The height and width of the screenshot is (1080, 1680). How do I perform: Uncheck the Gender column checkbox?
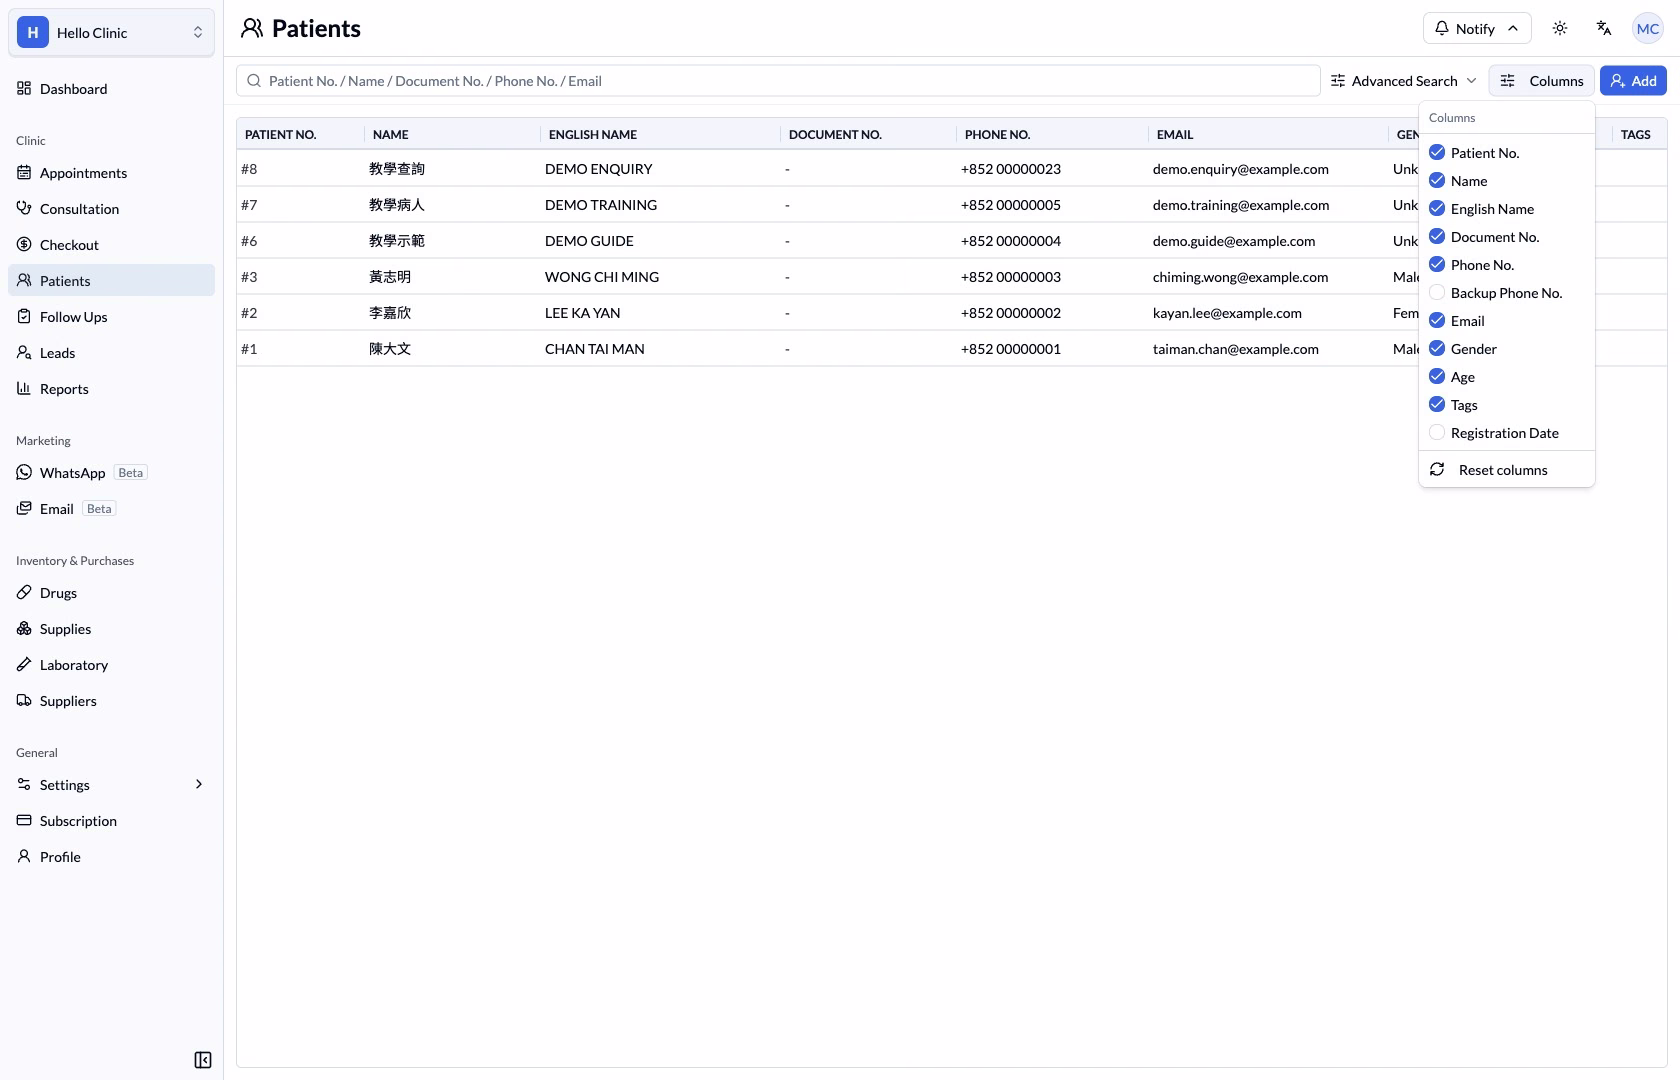point(1437,349)
